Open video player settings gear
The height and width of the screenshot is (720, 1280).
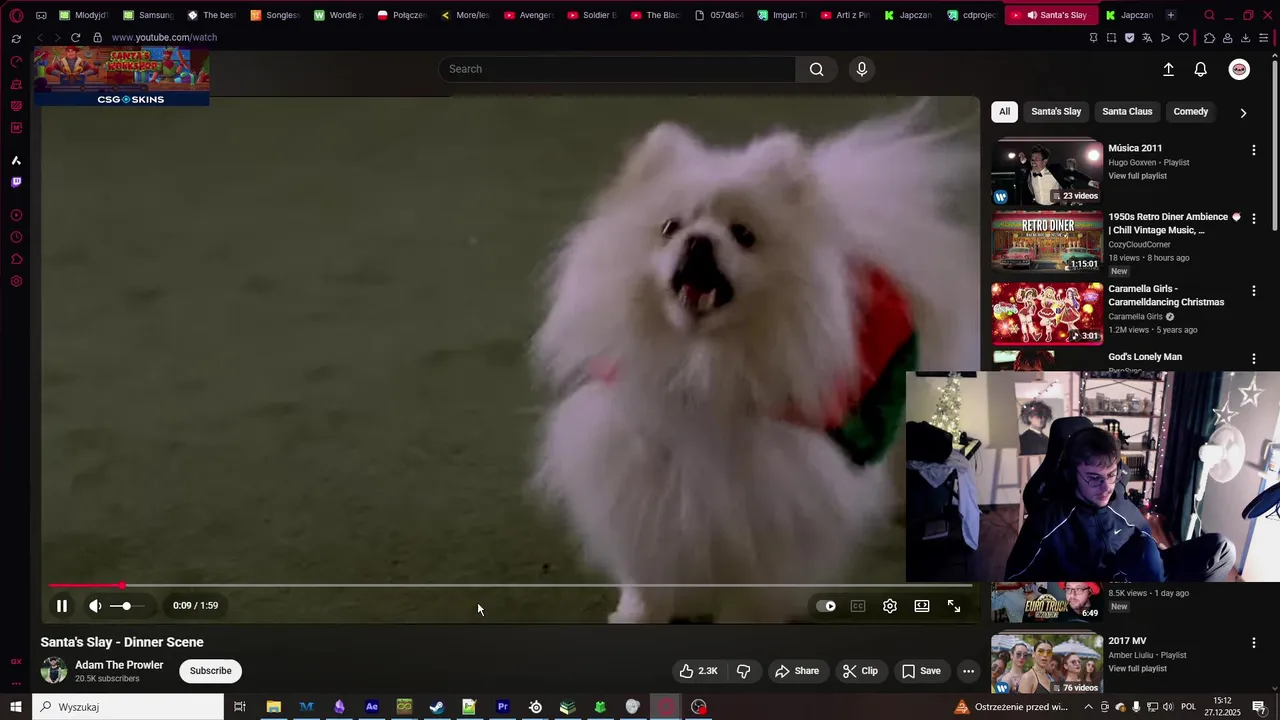pyautogui.click(x=890, y=606)
